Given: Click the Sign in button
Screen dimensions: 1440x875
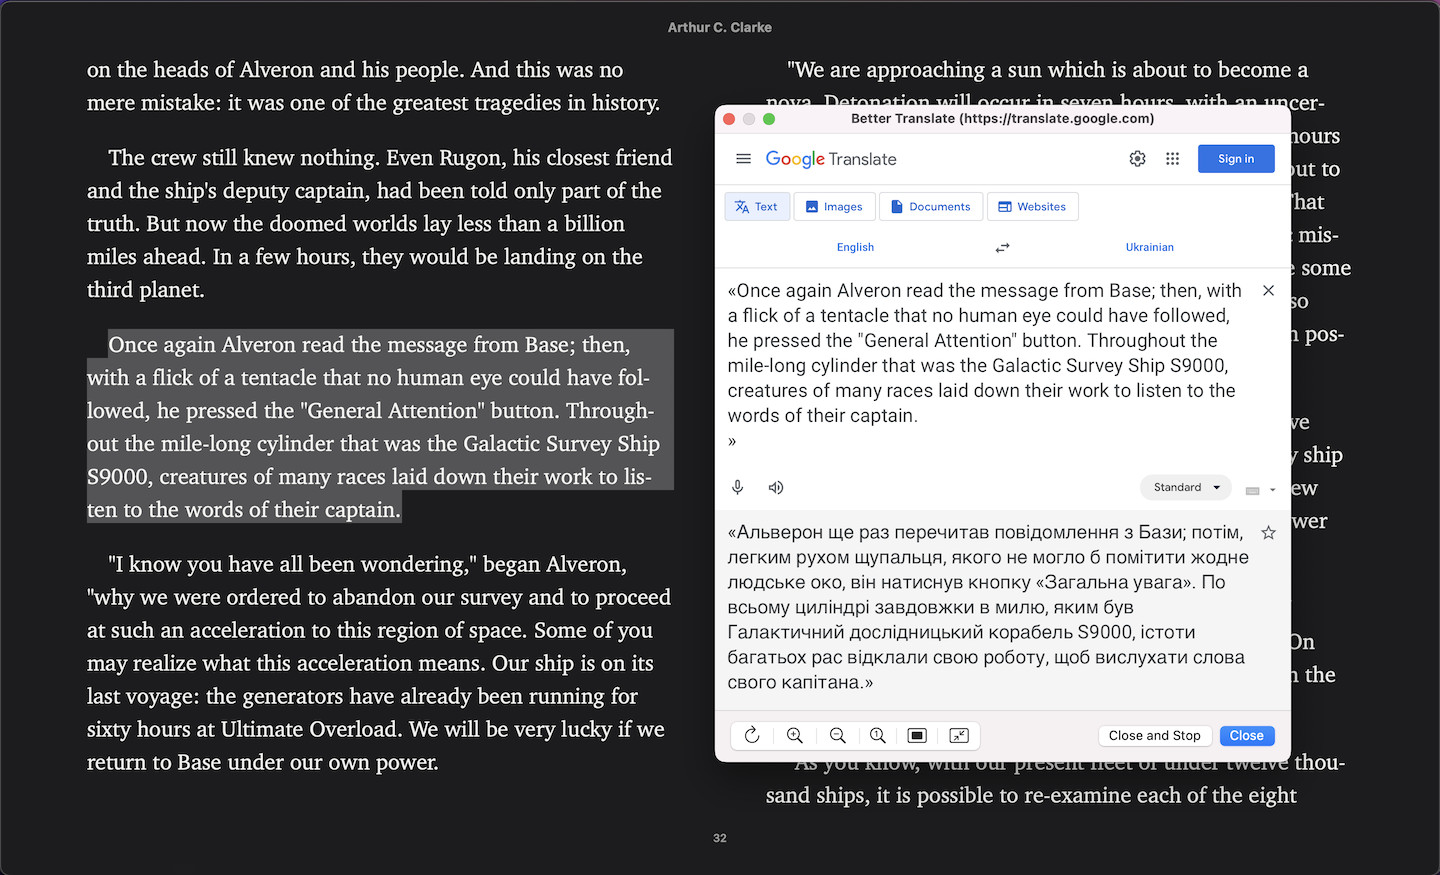Looking at the screenshot, I should pos(1236,159).
